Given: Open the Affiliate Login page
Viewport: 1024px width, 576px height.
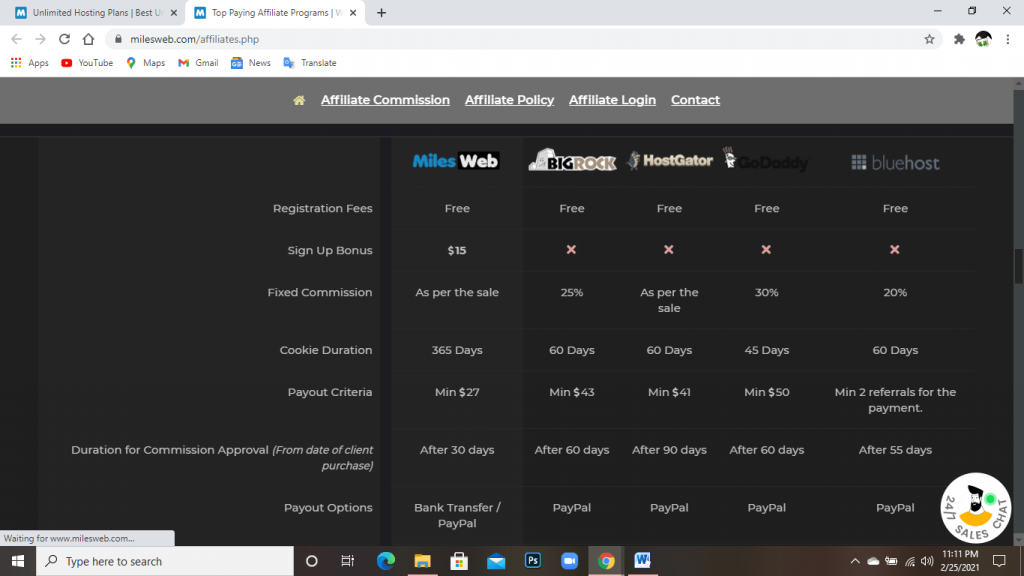Looking at the screenshot, I should [x=612, y=100].
